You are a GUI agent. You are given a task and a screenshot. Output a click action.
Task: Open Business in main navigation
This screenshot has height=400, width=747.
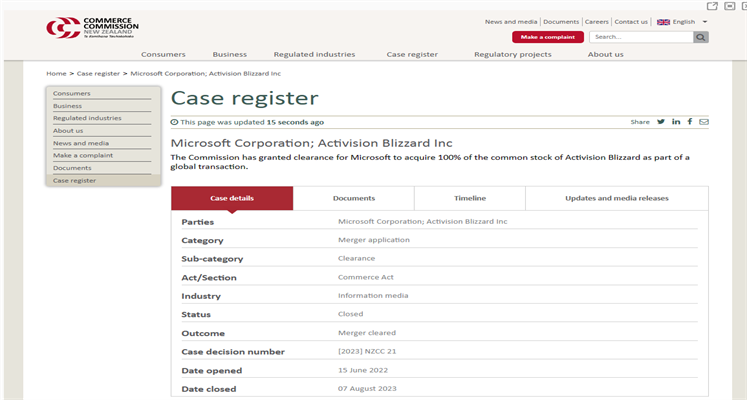tap(230, 54)
